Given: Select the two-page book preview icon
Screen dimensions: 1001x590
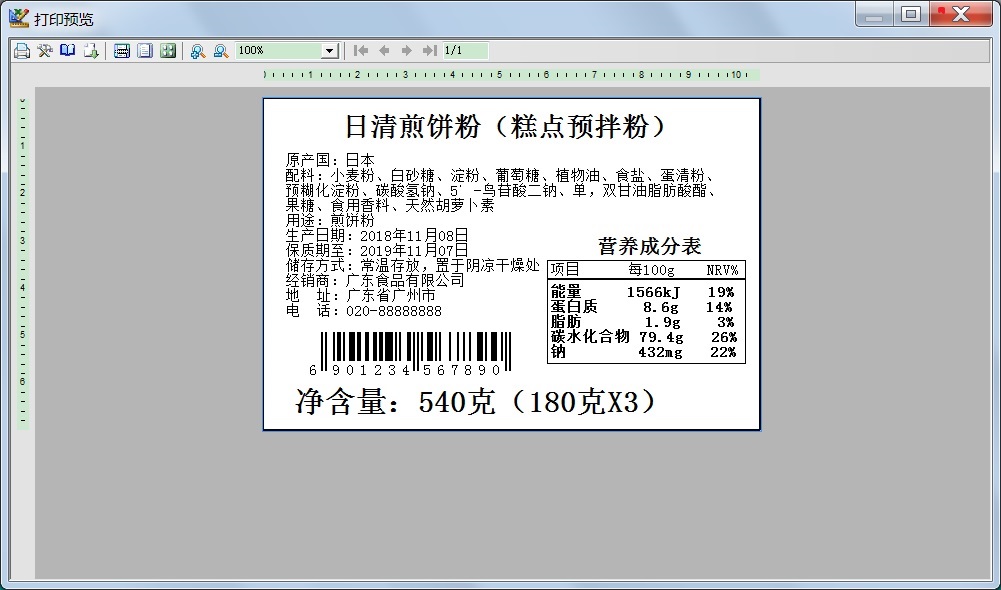Looking at the screenshot, I should tap(67, 50).
